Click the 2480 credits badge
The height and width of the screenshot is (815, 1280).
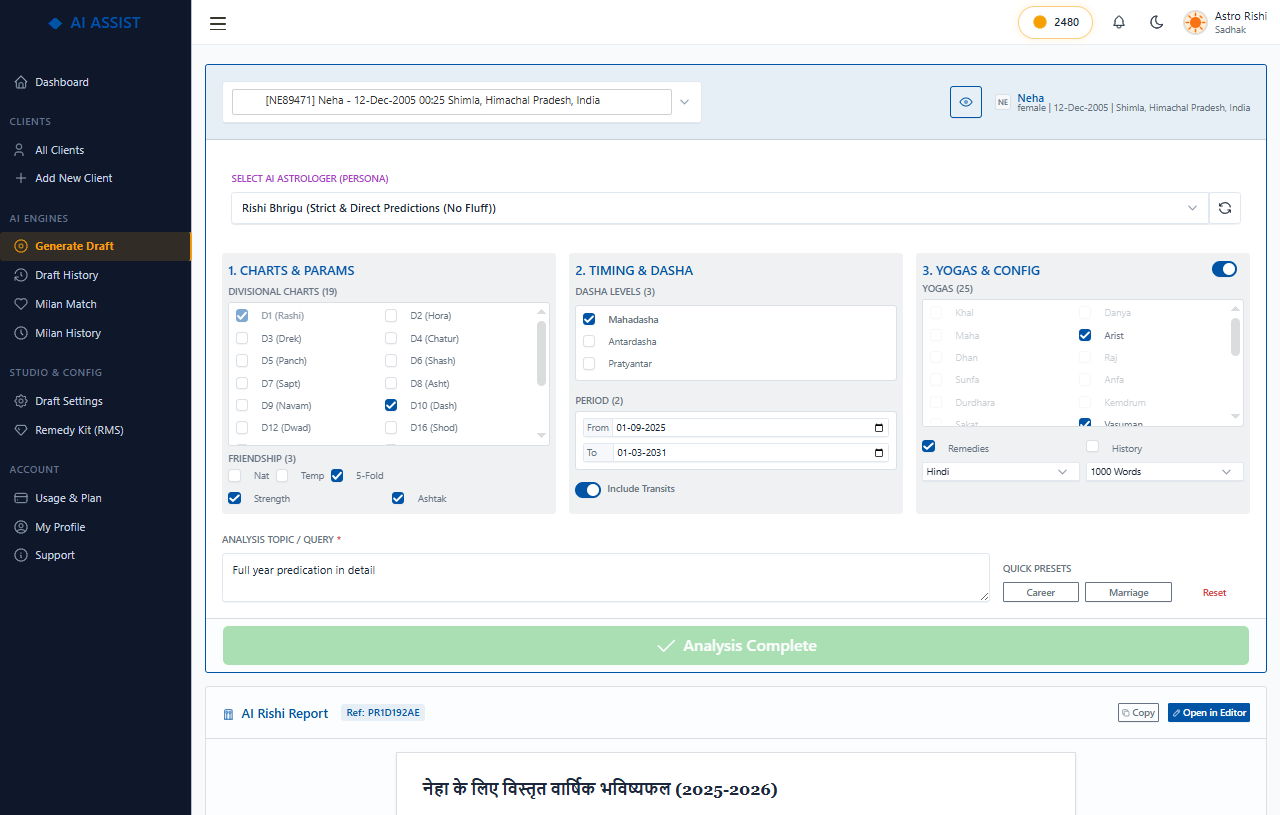point(1055,21)
